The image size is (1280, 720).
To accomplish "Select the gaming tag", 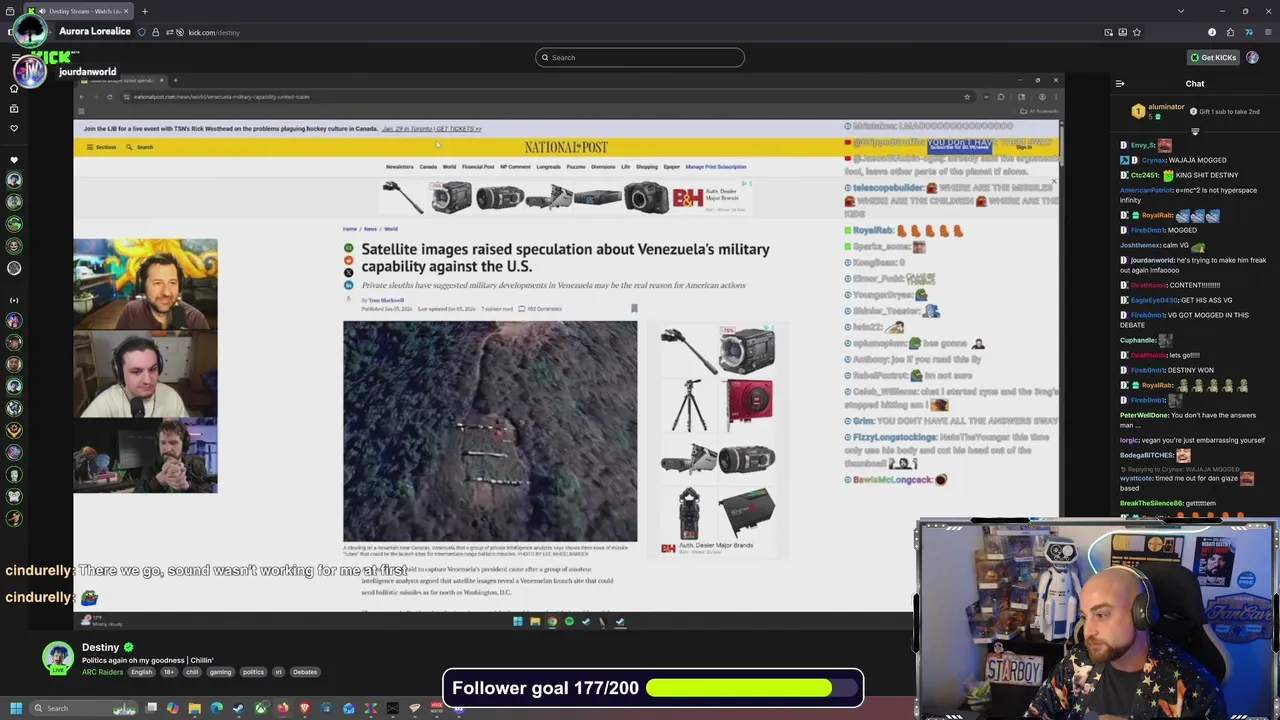I will [220, 672].
